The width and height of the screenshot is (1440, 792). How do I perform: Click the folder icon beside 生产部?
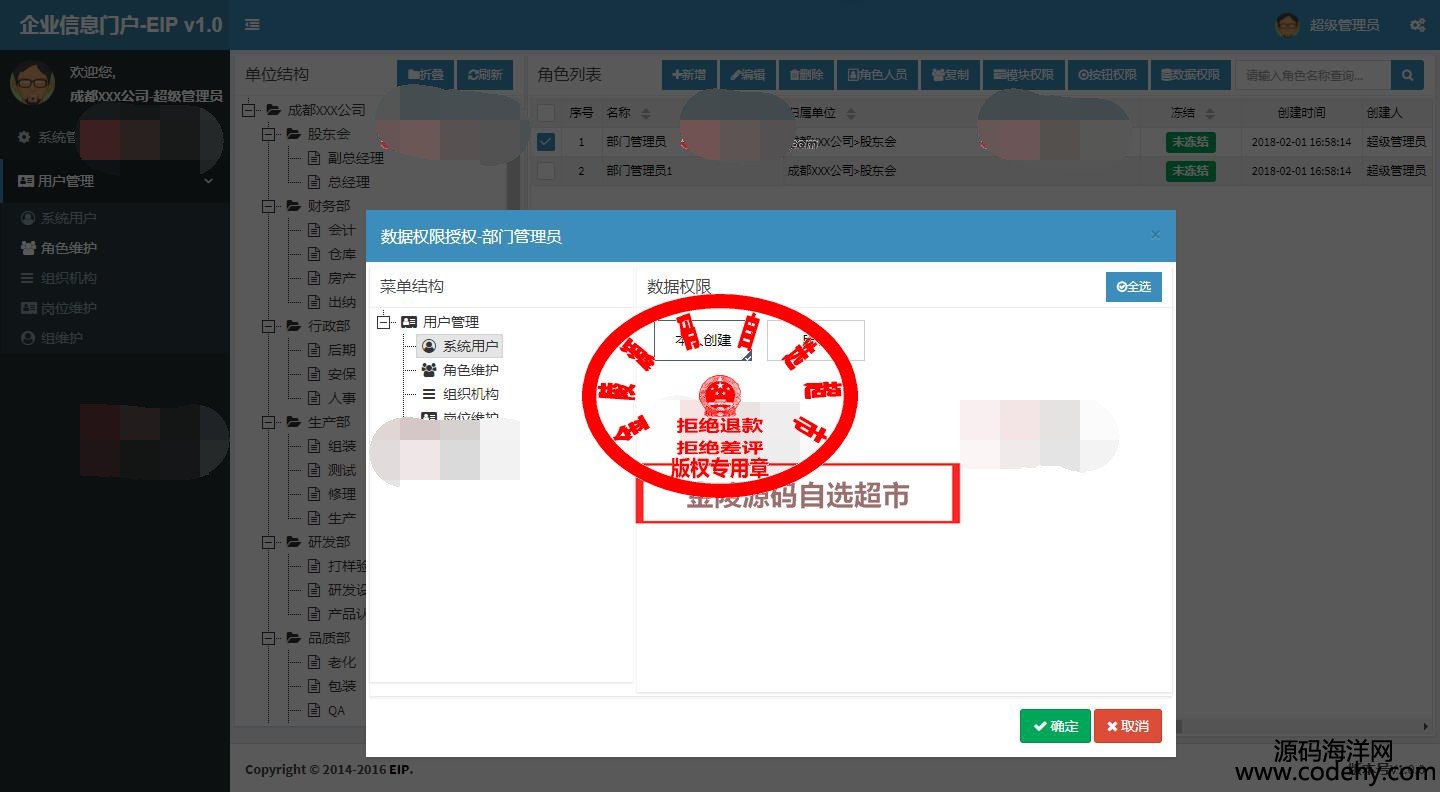293,422
